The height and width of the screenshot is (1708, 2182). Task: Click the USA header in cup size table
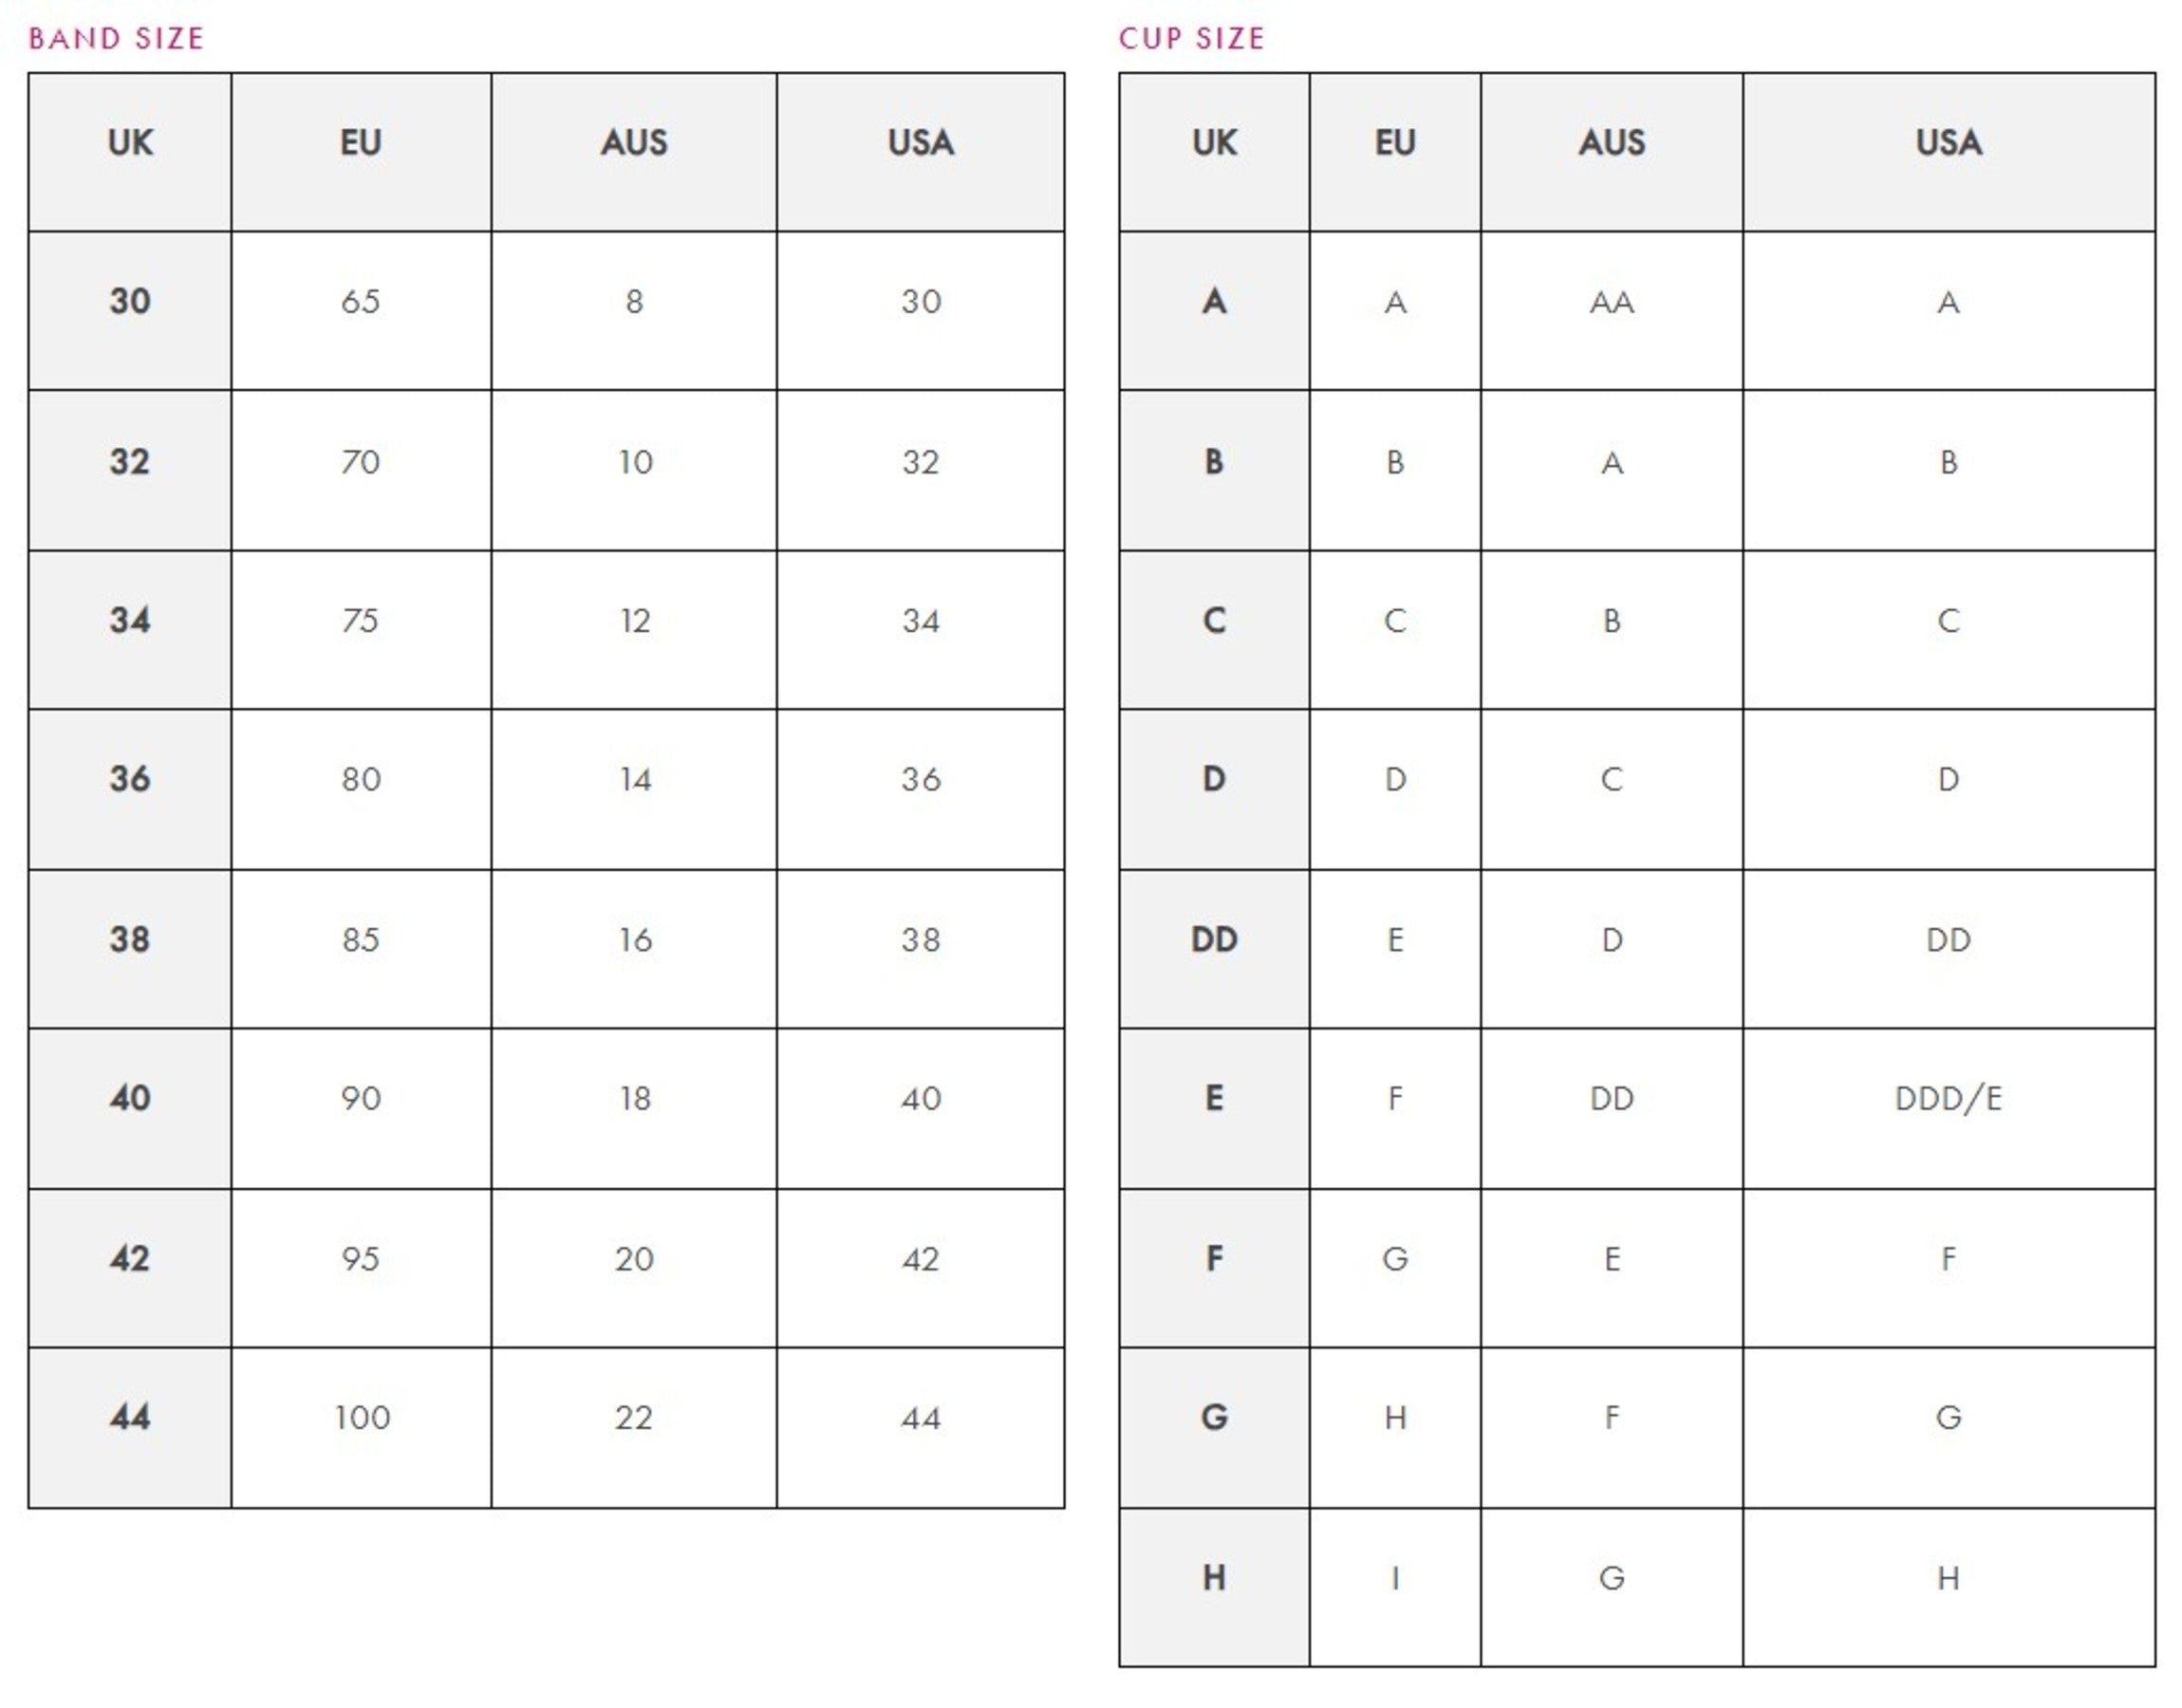pyautogui.click(x=1948, y=143)
